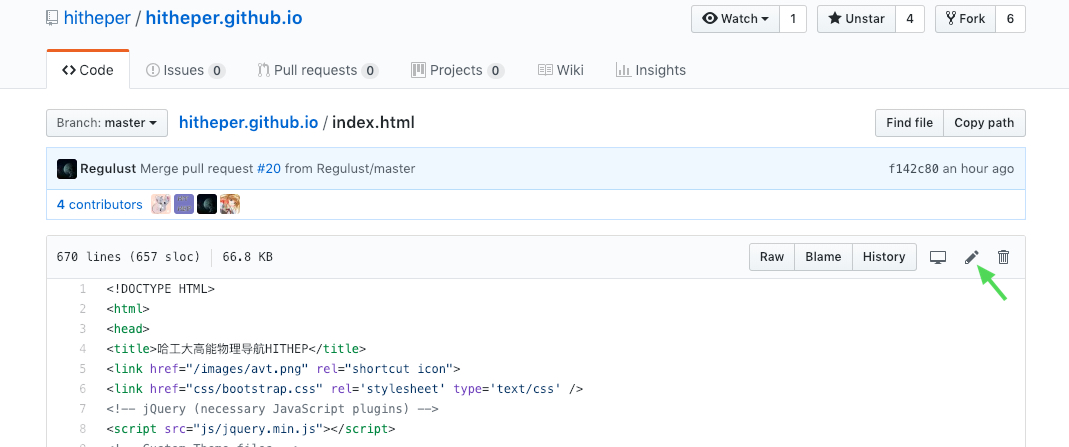Viewport: 1069px width, 447px height.
Task: Click Regulust's avatar in commit bar
Action: [67, 169]
